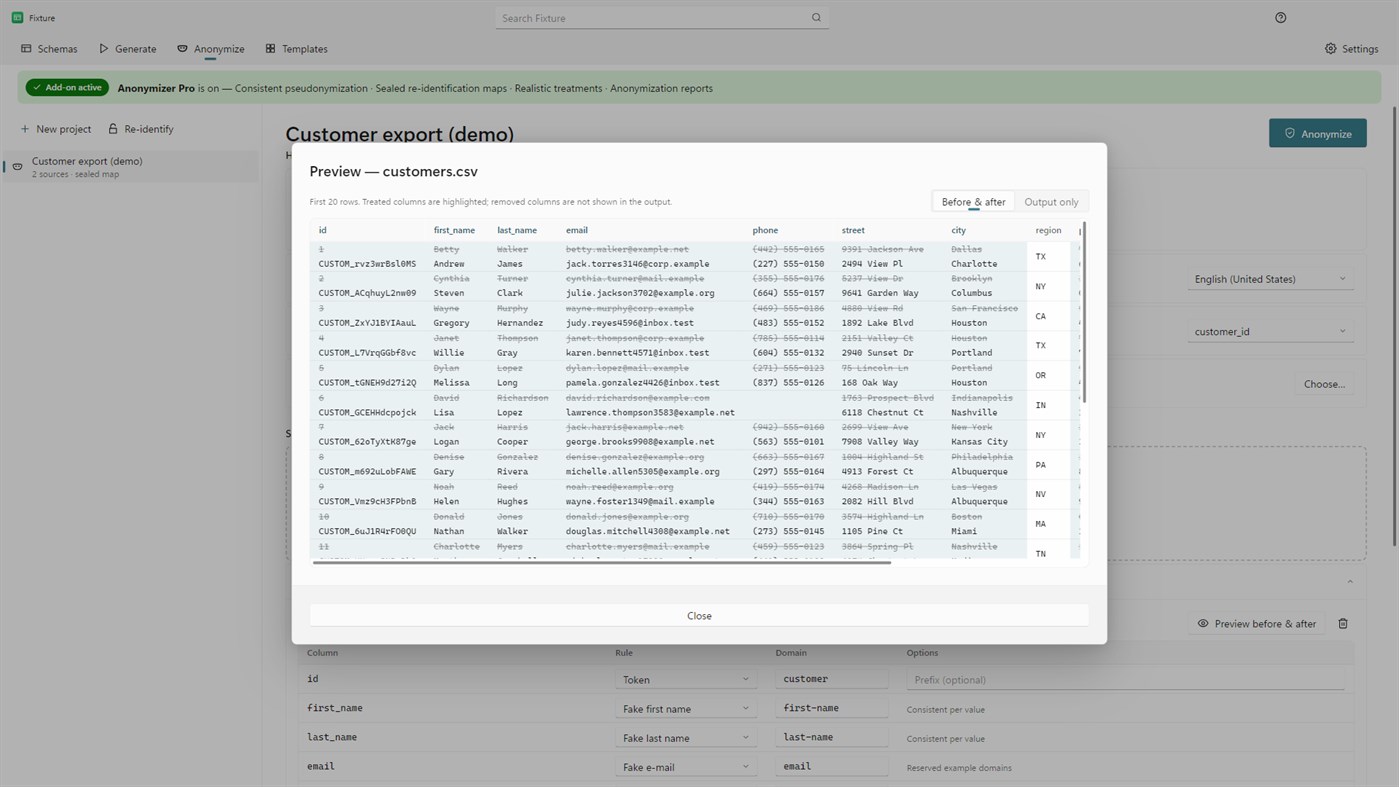Open Settings

(1351, 49)
